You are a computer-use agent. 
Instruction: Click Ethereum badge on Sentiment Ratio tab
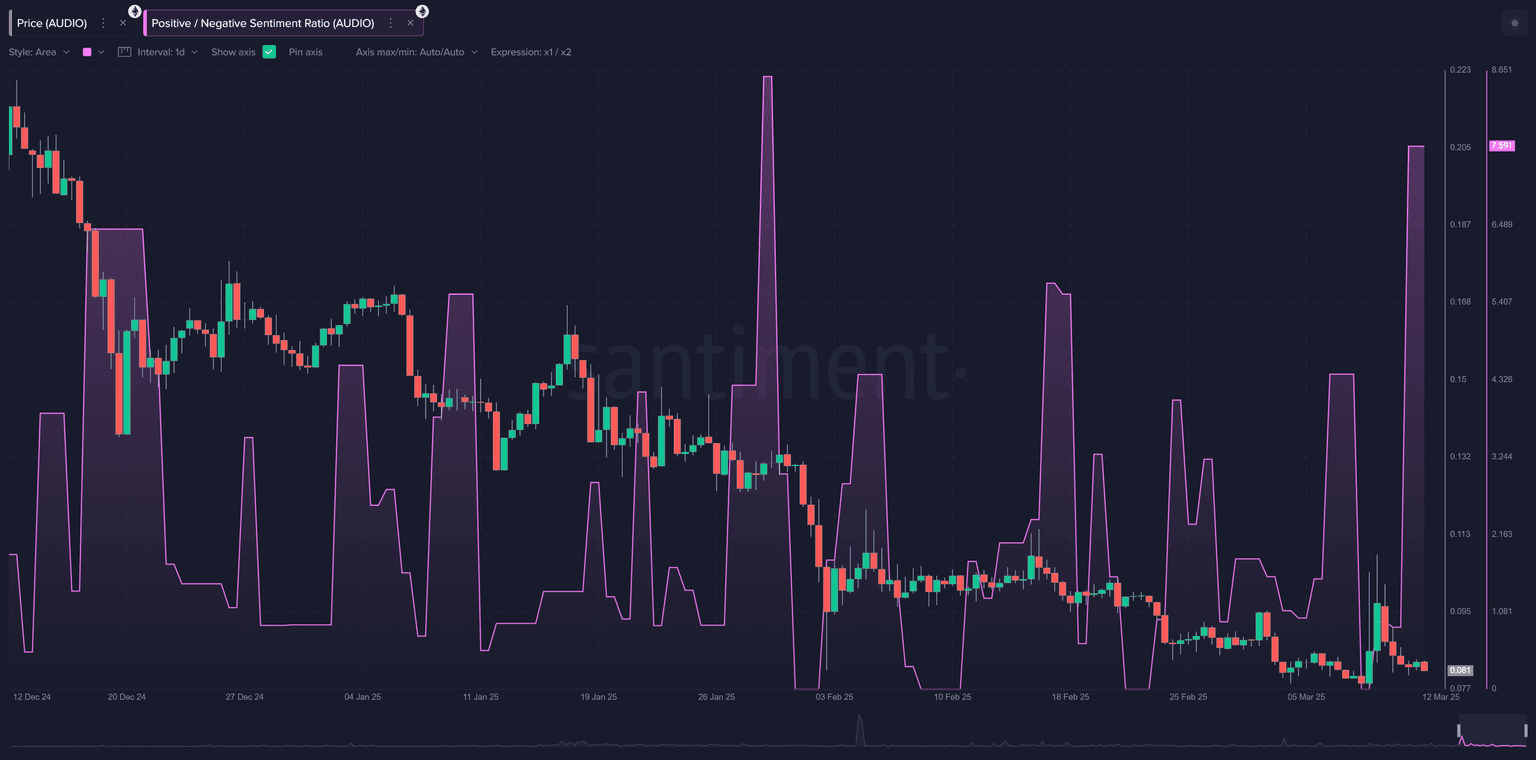[422, 11]
